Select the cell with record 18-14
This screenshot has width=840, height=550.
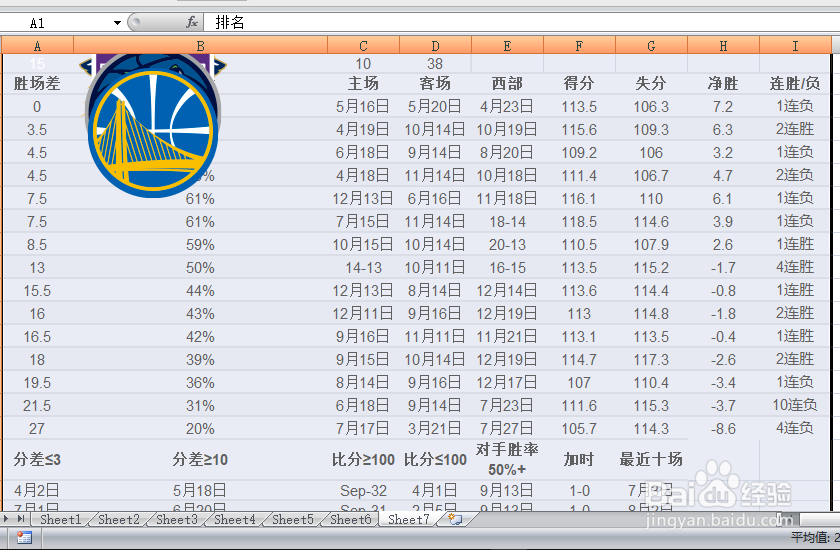(507, 222)
